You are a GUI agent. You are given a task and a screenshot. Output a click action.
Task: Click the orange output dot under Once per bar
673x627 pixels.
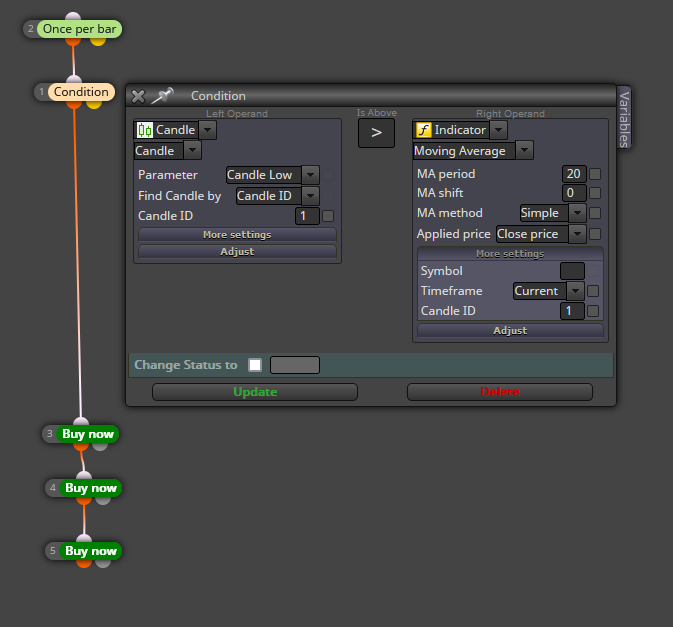coord(73,42)
